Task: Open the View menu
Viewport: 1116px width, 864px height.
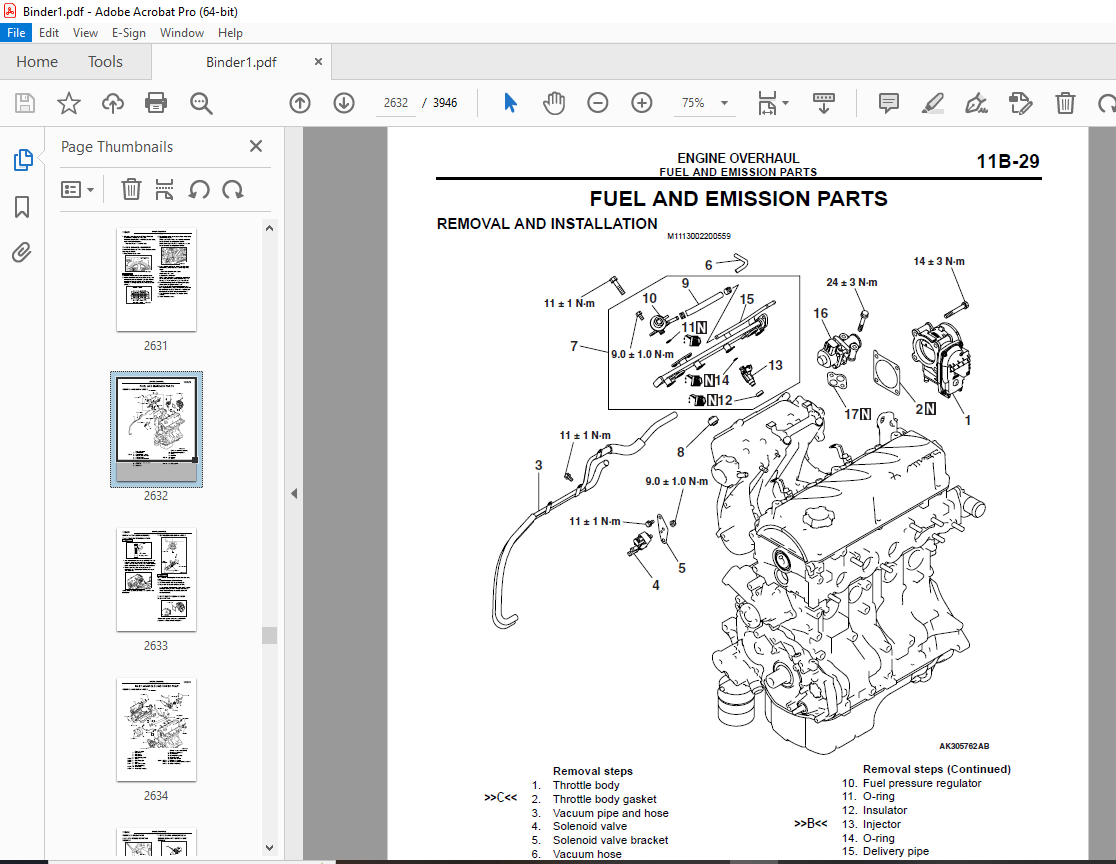Action: [85, 33]
